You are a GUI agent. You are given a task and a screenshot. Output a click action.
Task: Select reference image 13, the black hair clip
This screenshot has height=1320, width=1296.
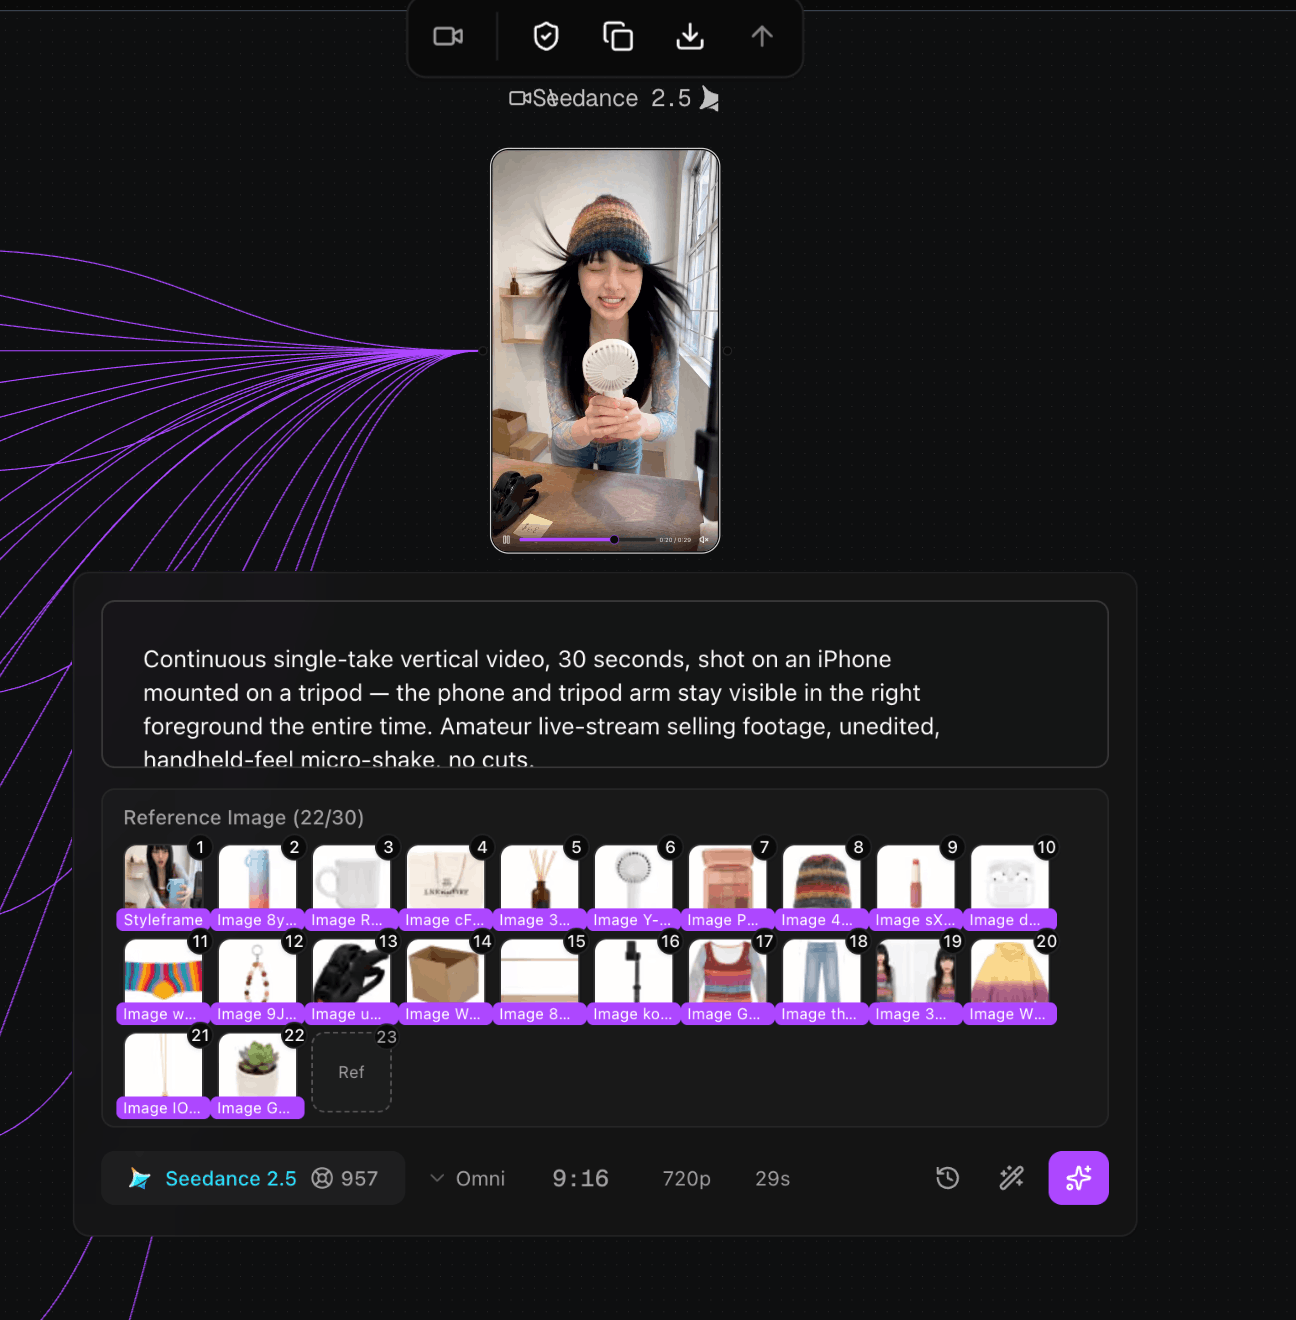click(x=351, y=980)
